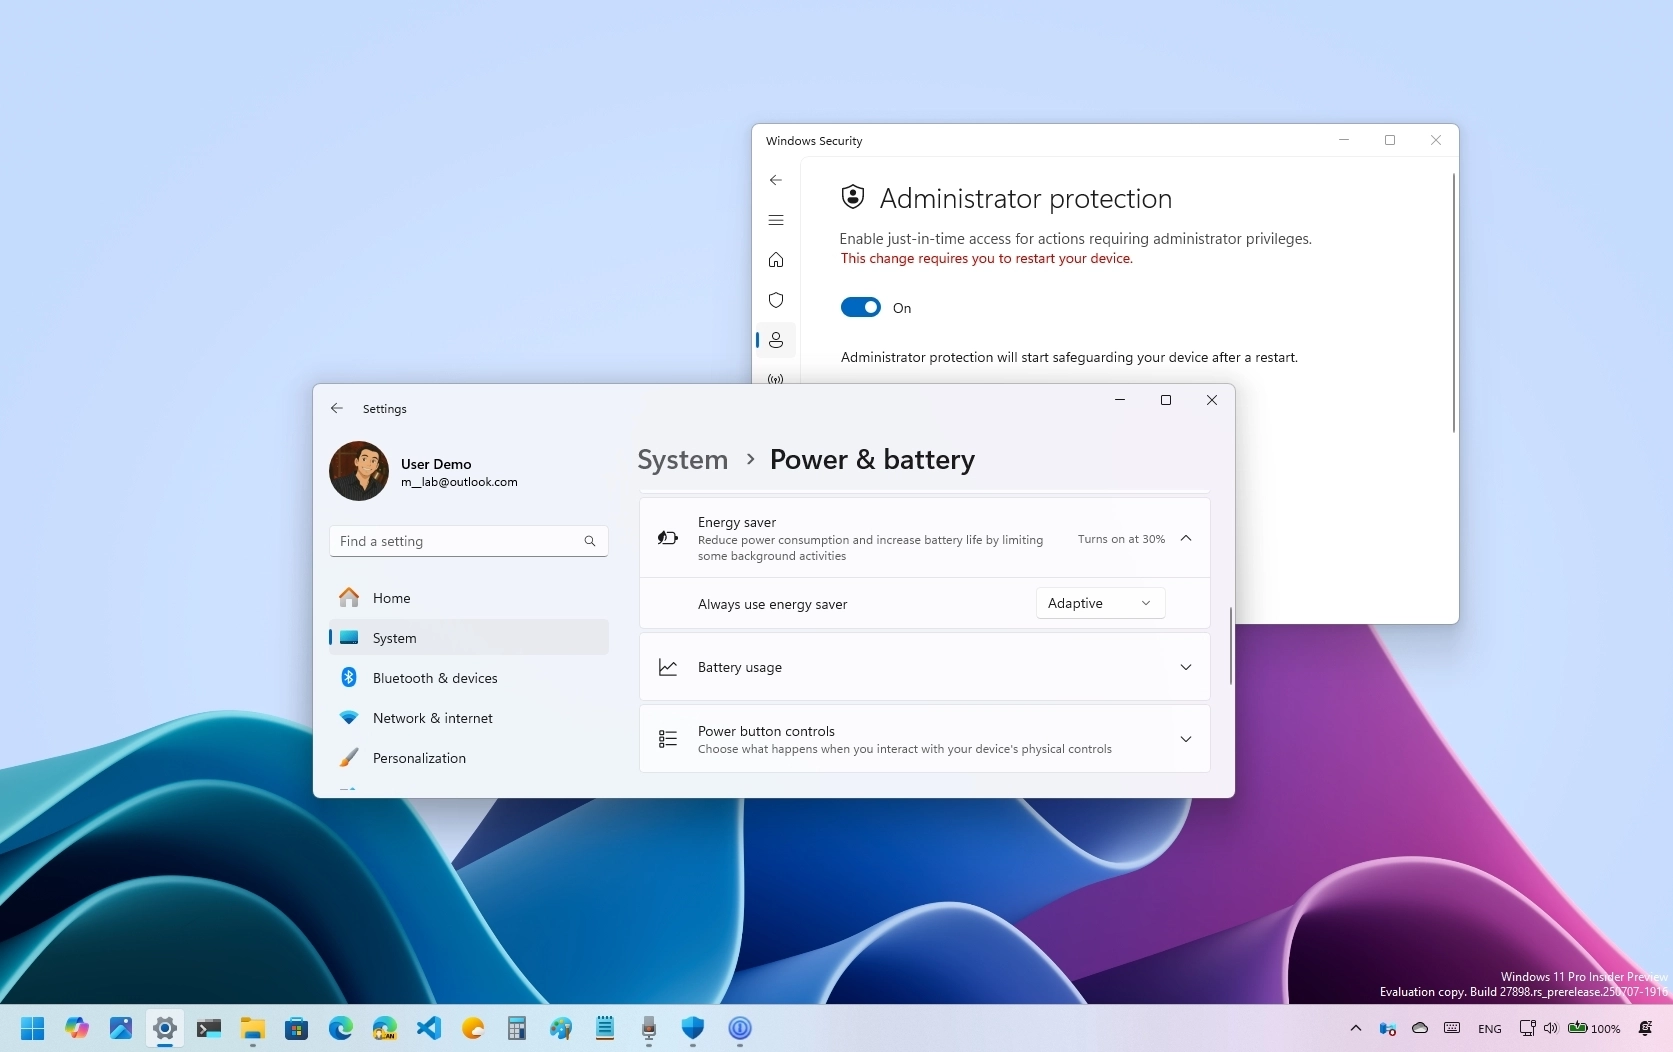Click network icon in system tray

(1528, 1028)
